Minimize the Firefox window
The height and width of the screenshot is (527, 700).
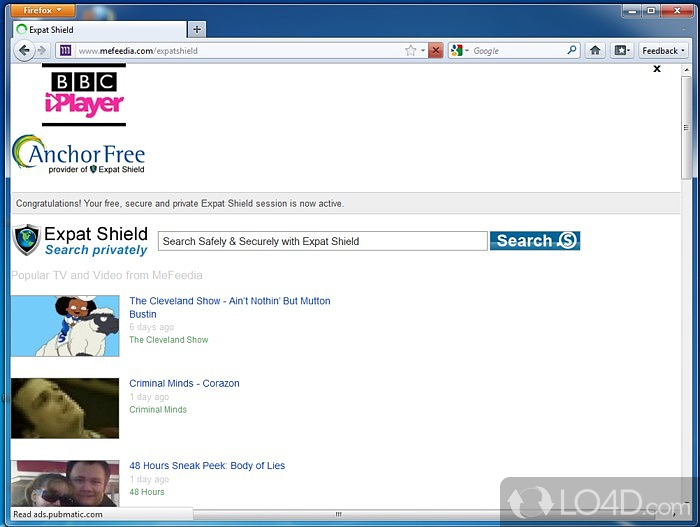[632, 10]
